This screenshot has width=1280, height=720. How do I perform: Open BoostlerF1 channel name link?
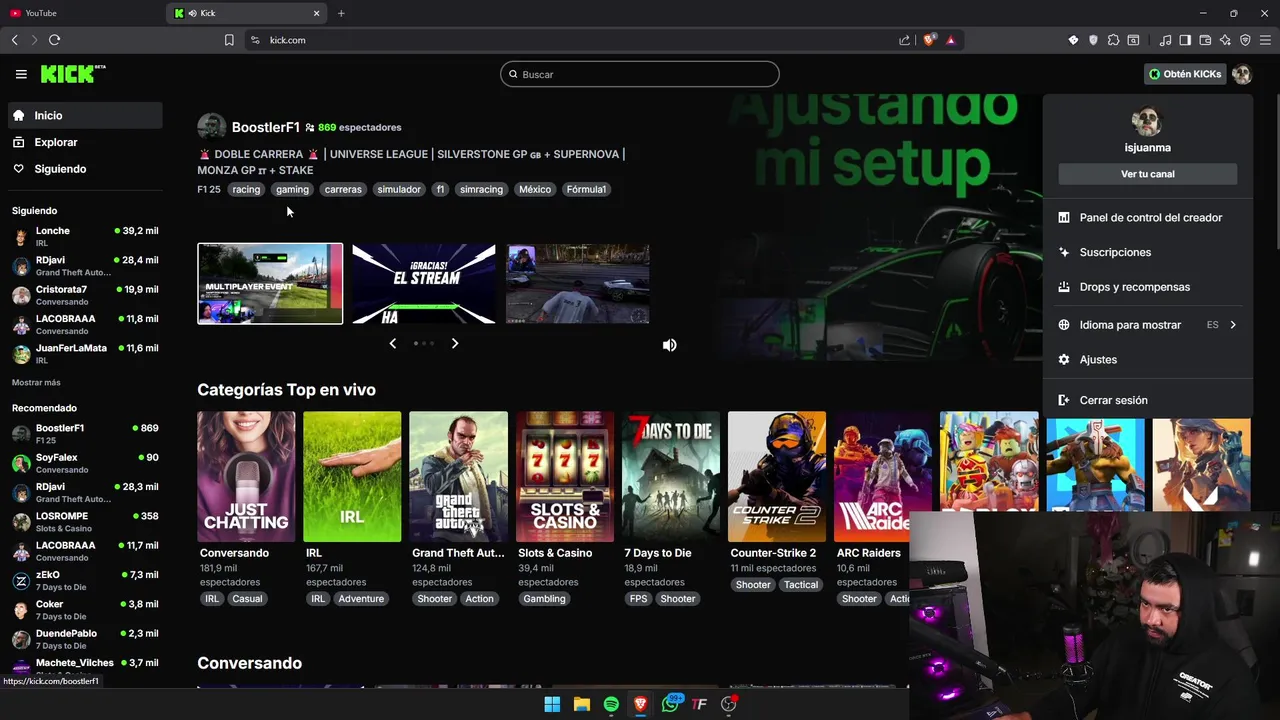[x=266, y=127]
